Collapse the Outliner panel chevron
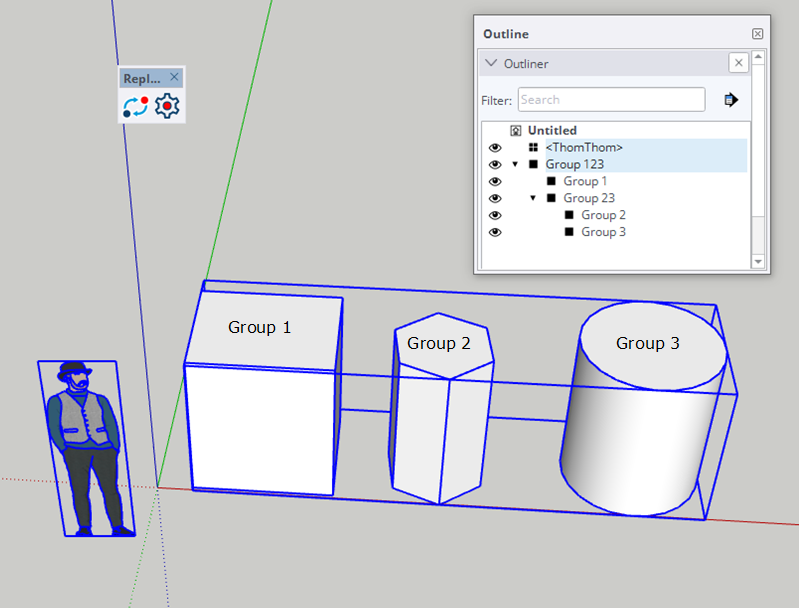 491,63
